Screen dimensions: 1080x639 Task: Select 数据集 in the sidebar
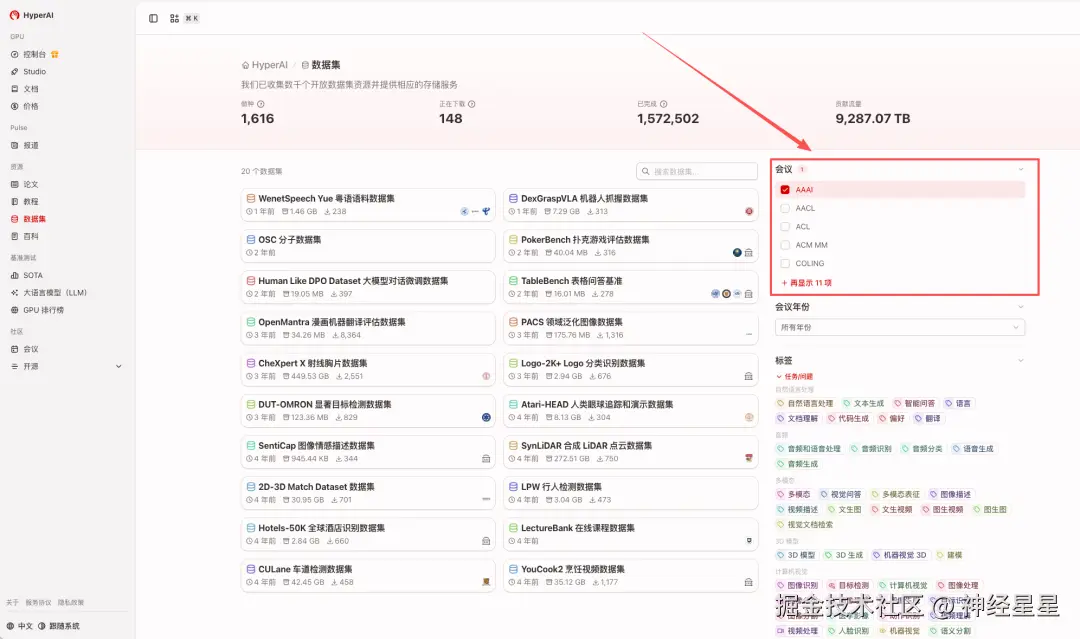pyautogui.click(x=29, y=219)
